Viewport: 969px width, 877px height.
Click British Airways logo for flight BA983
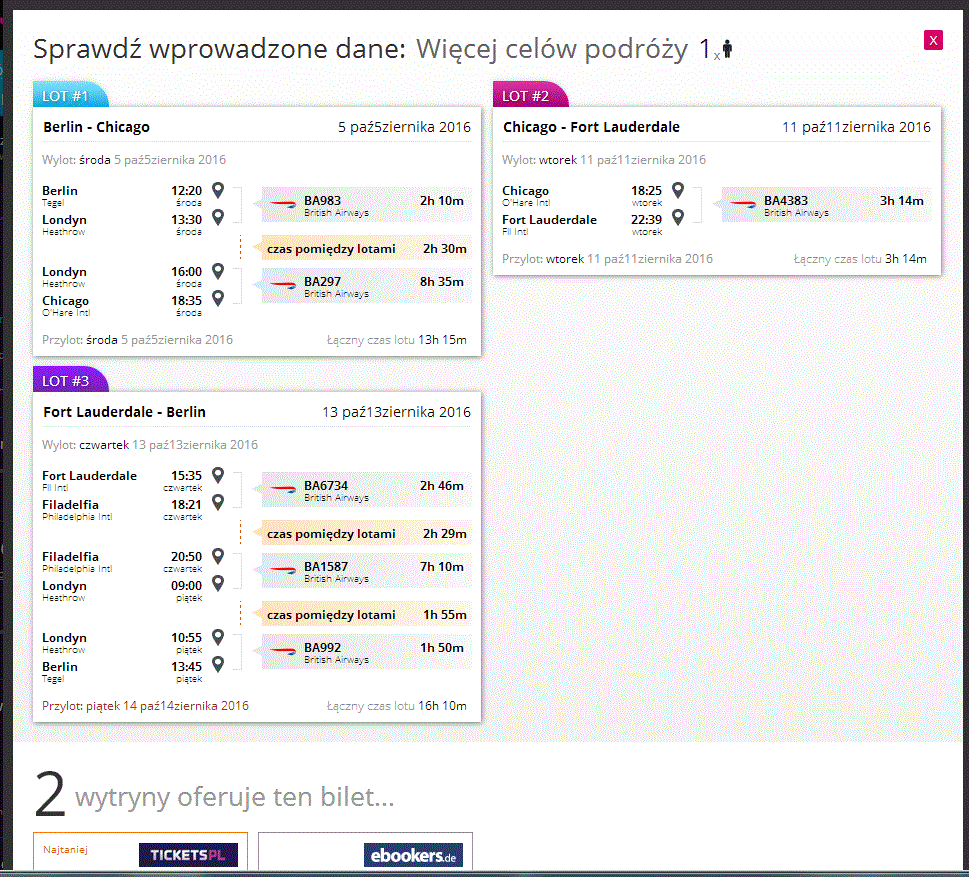[283, 204]
